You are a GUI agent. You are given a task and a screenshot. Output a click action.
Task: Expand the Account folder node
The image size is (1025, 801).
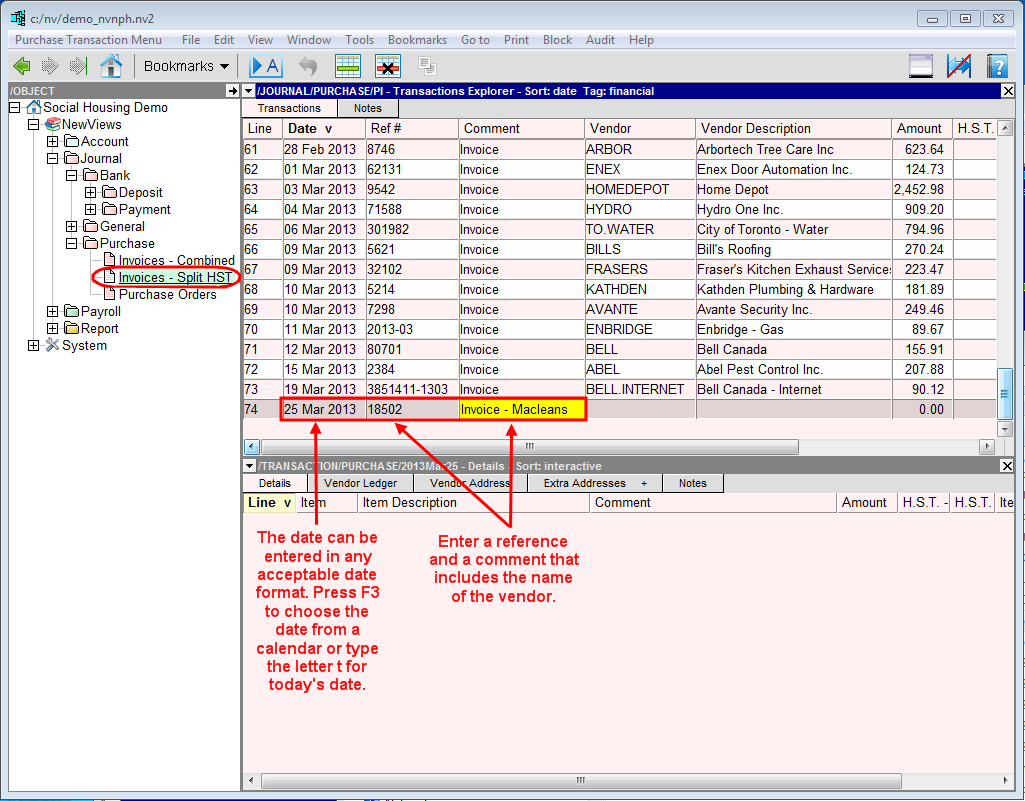(x=53, y=141)
